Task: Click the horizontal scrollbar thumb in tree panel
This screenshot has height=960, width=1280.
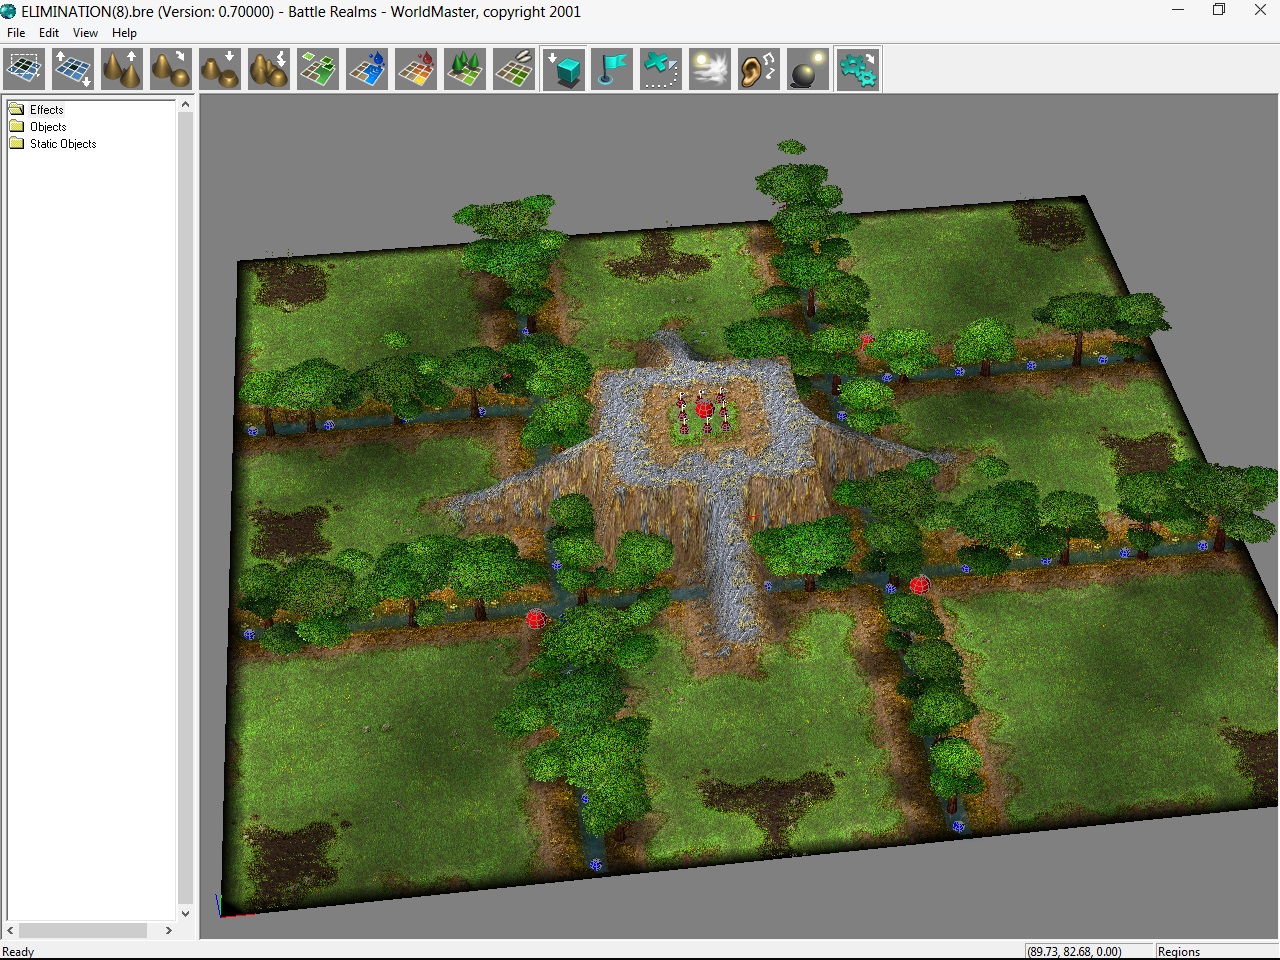Action: pos(83,930)
